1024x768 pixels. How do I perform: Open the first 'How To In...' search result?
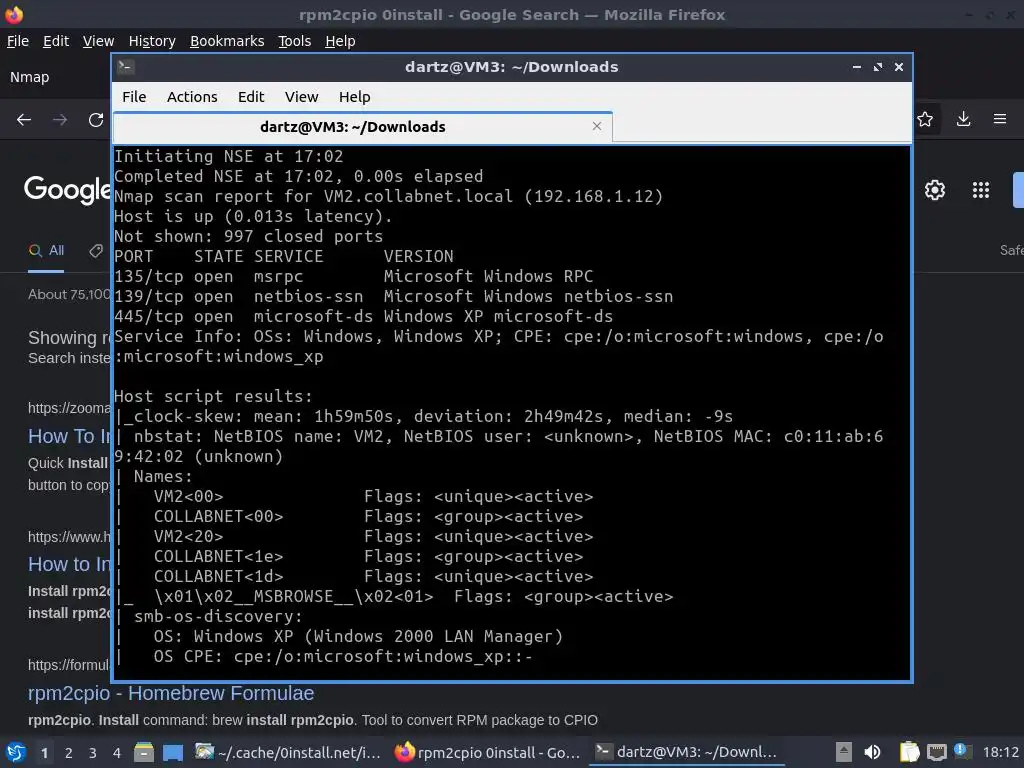70,436
